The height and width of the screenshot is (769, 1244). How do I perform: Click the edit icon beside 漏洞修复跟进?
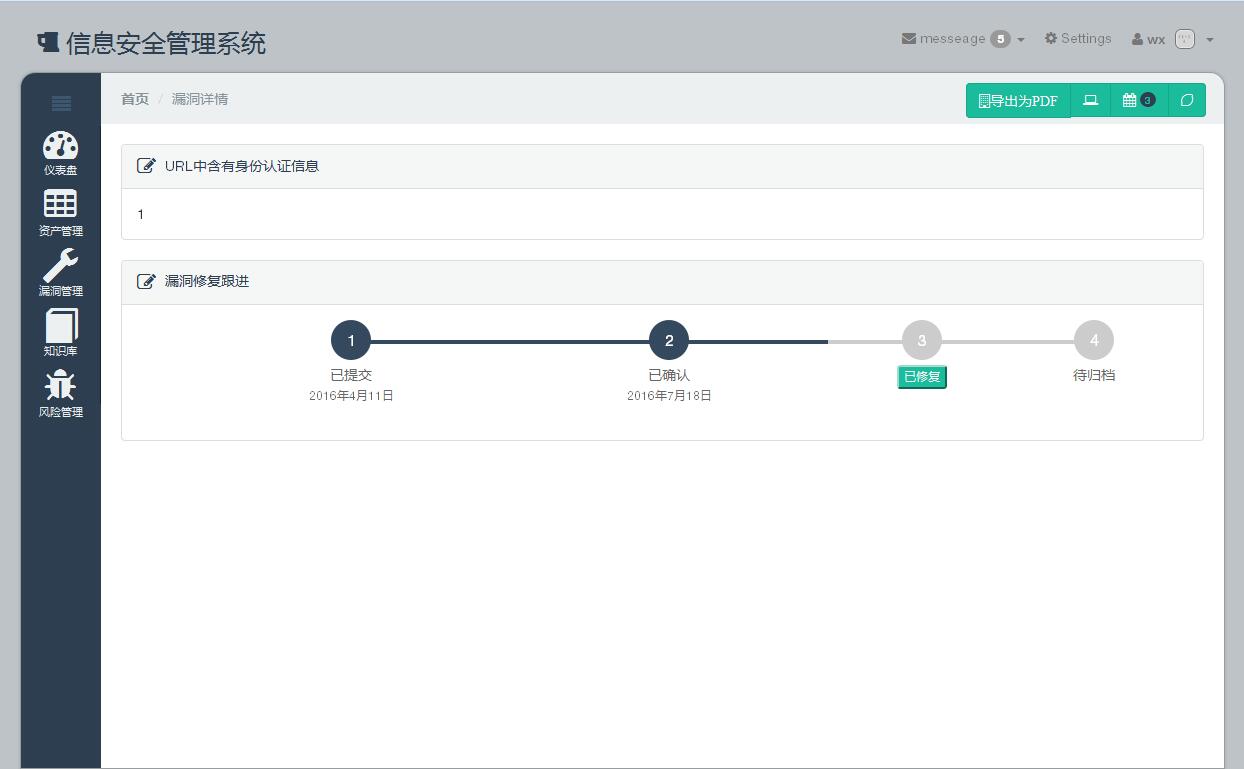pos(146,281)
